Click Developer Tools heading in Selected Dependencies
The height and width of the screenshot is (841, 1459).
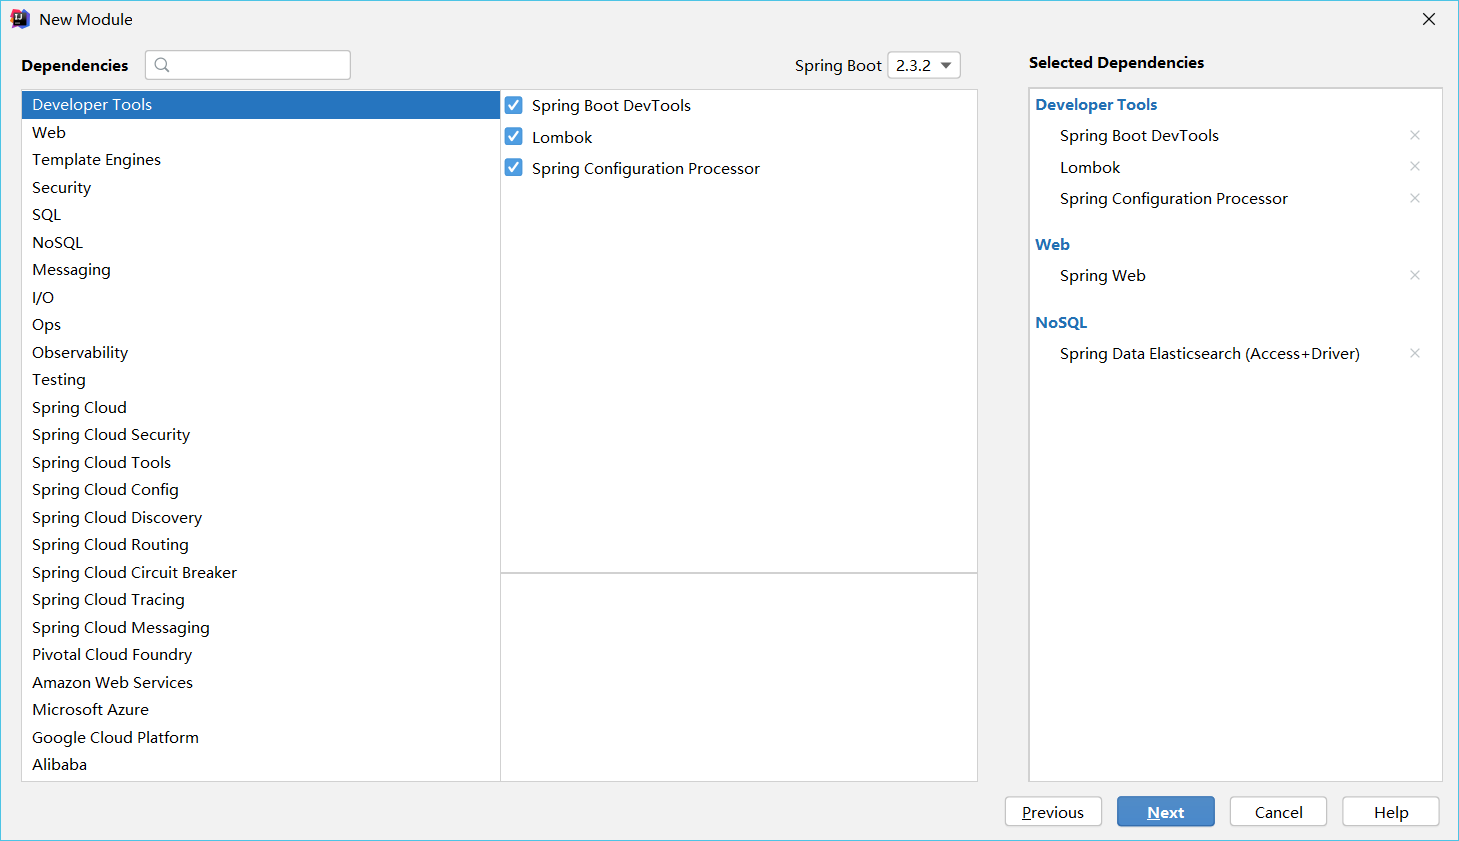[1096, 104]
